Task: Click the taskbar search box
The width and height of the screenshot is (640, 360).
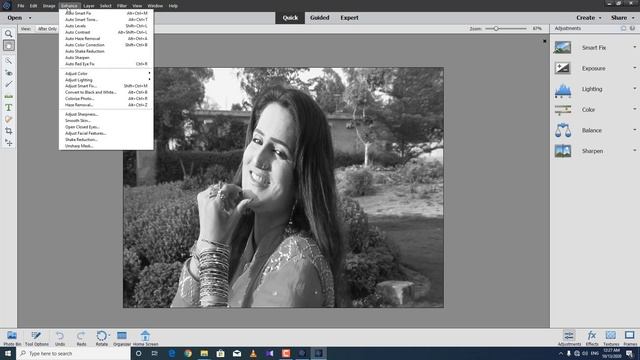Action: (x=73, y=353)
